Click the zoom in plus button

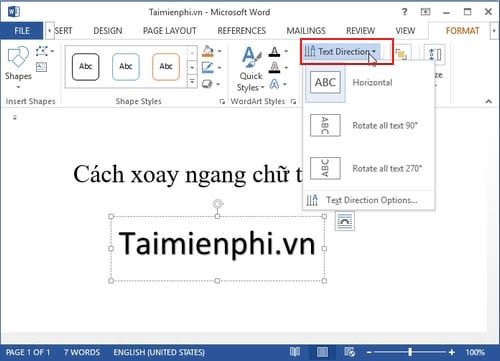(x=452, y=352)
